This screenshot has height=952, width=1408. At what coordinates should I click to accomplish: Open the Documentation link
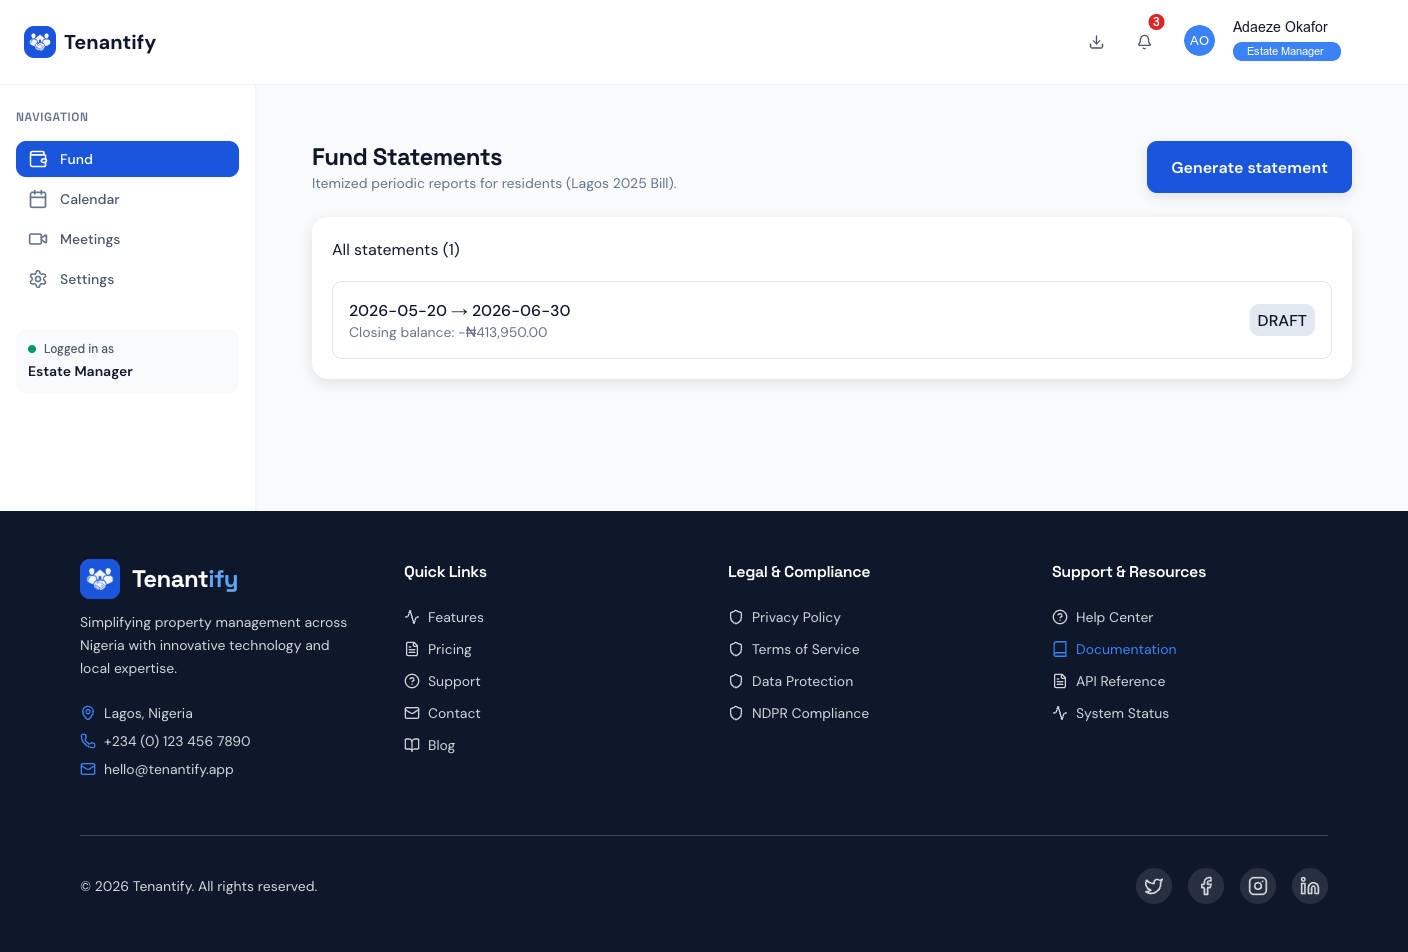coord(1126,649)
